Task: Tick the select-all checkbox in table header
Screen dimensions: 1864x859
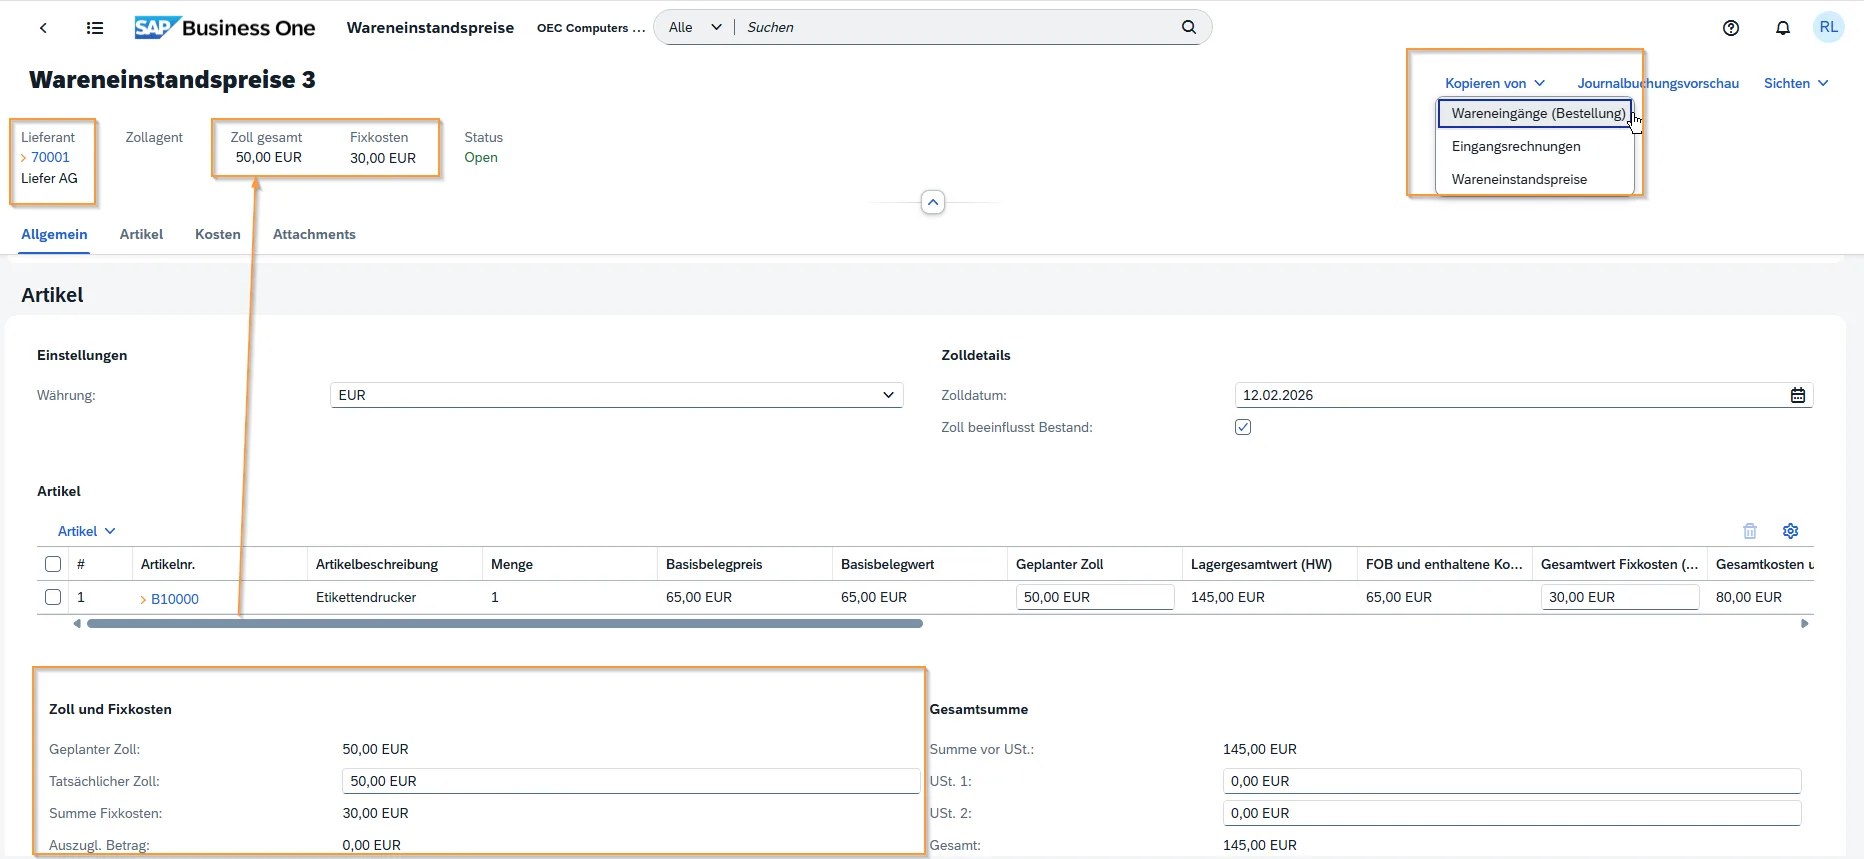Action: (x=53, y=564)
